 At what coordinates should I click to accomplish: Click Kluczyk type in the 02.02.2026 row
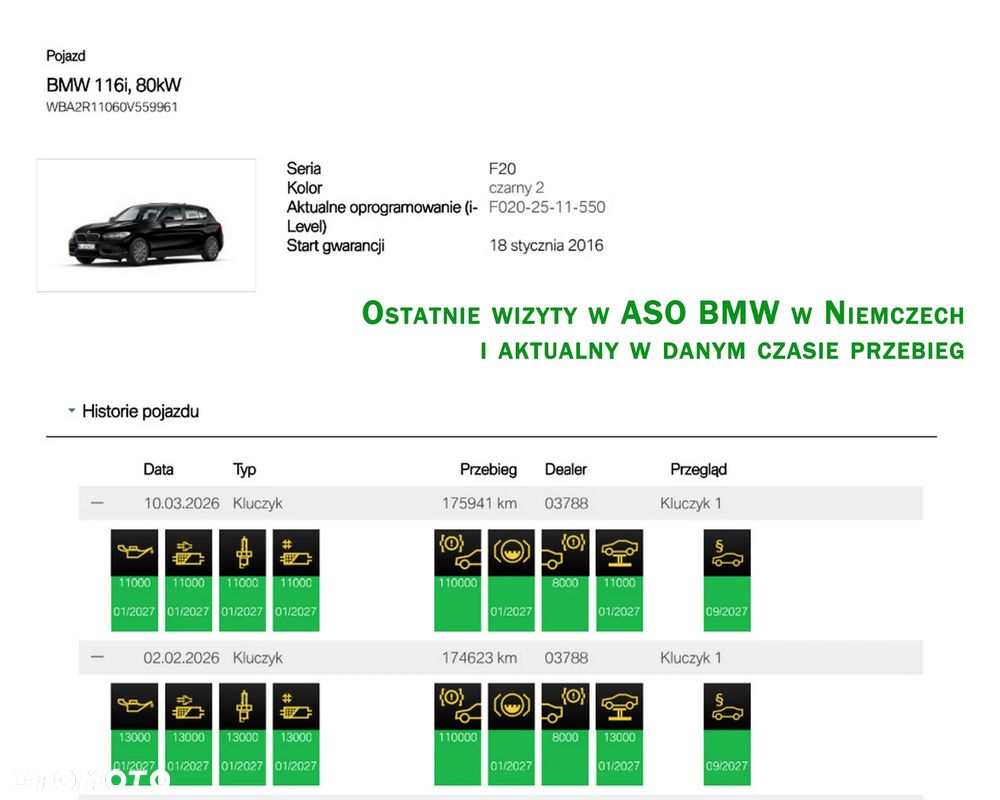258,658
